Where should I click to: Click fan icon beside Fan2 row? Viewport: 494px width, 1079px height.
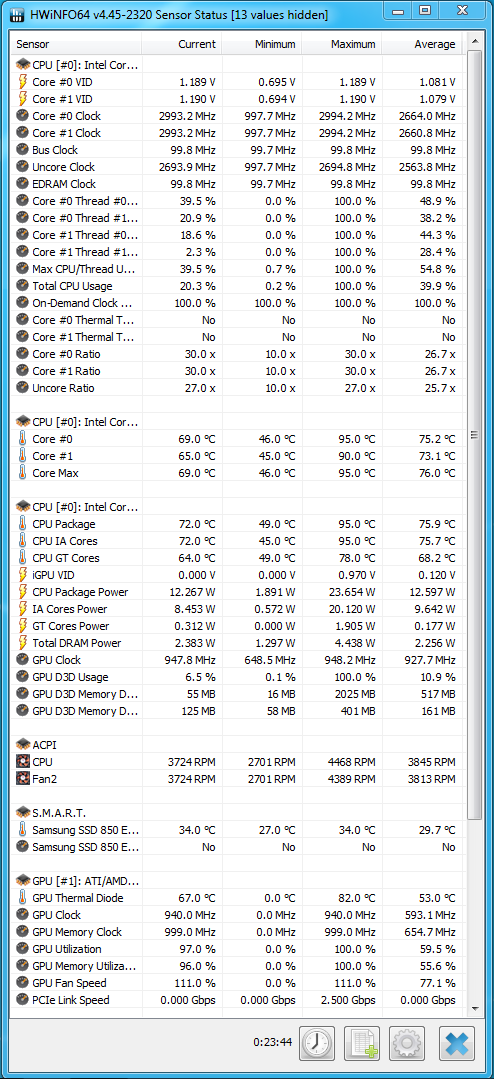[23, 779]
